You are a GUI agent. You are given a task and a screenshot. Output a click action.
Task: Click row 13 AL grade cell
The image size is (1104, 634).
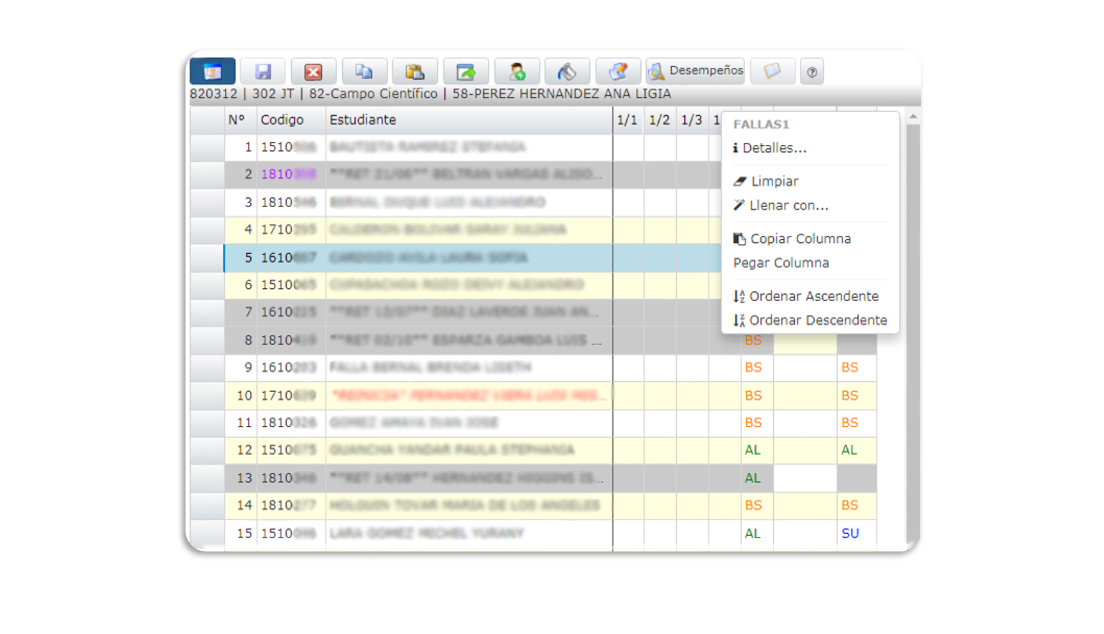coord(757,478)
